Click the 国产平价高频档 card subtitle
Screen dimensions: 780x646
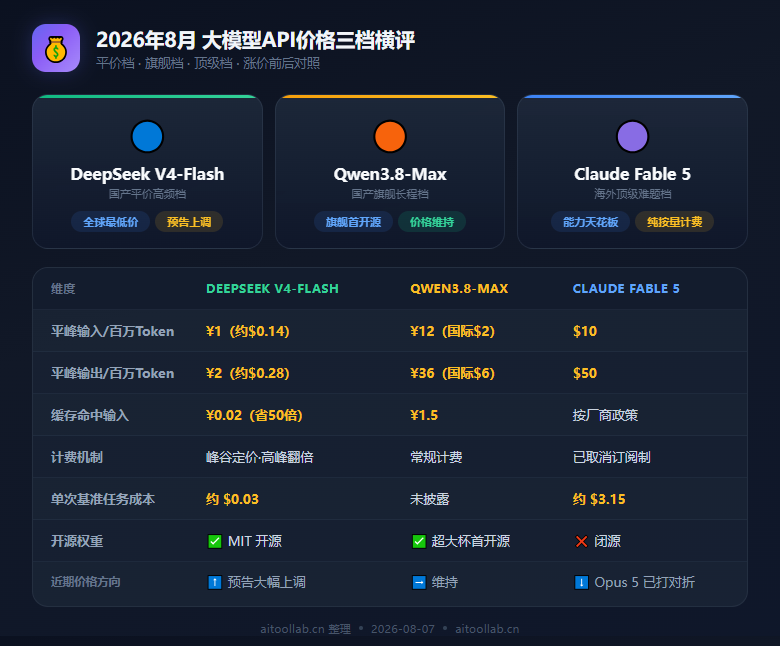tap(147, 194)
